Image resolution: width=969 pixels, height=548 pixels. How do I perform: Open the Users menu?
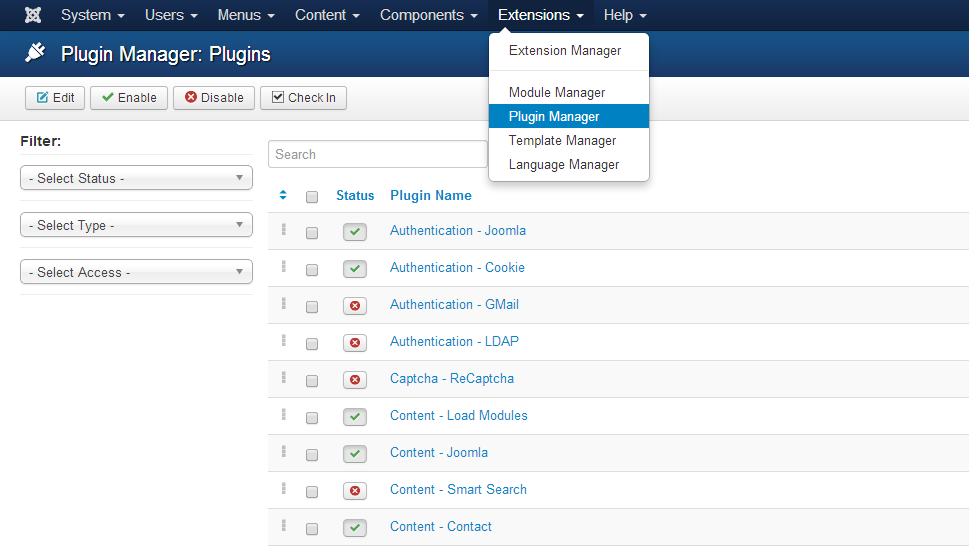pyautogui.click(x=171, y=15)
